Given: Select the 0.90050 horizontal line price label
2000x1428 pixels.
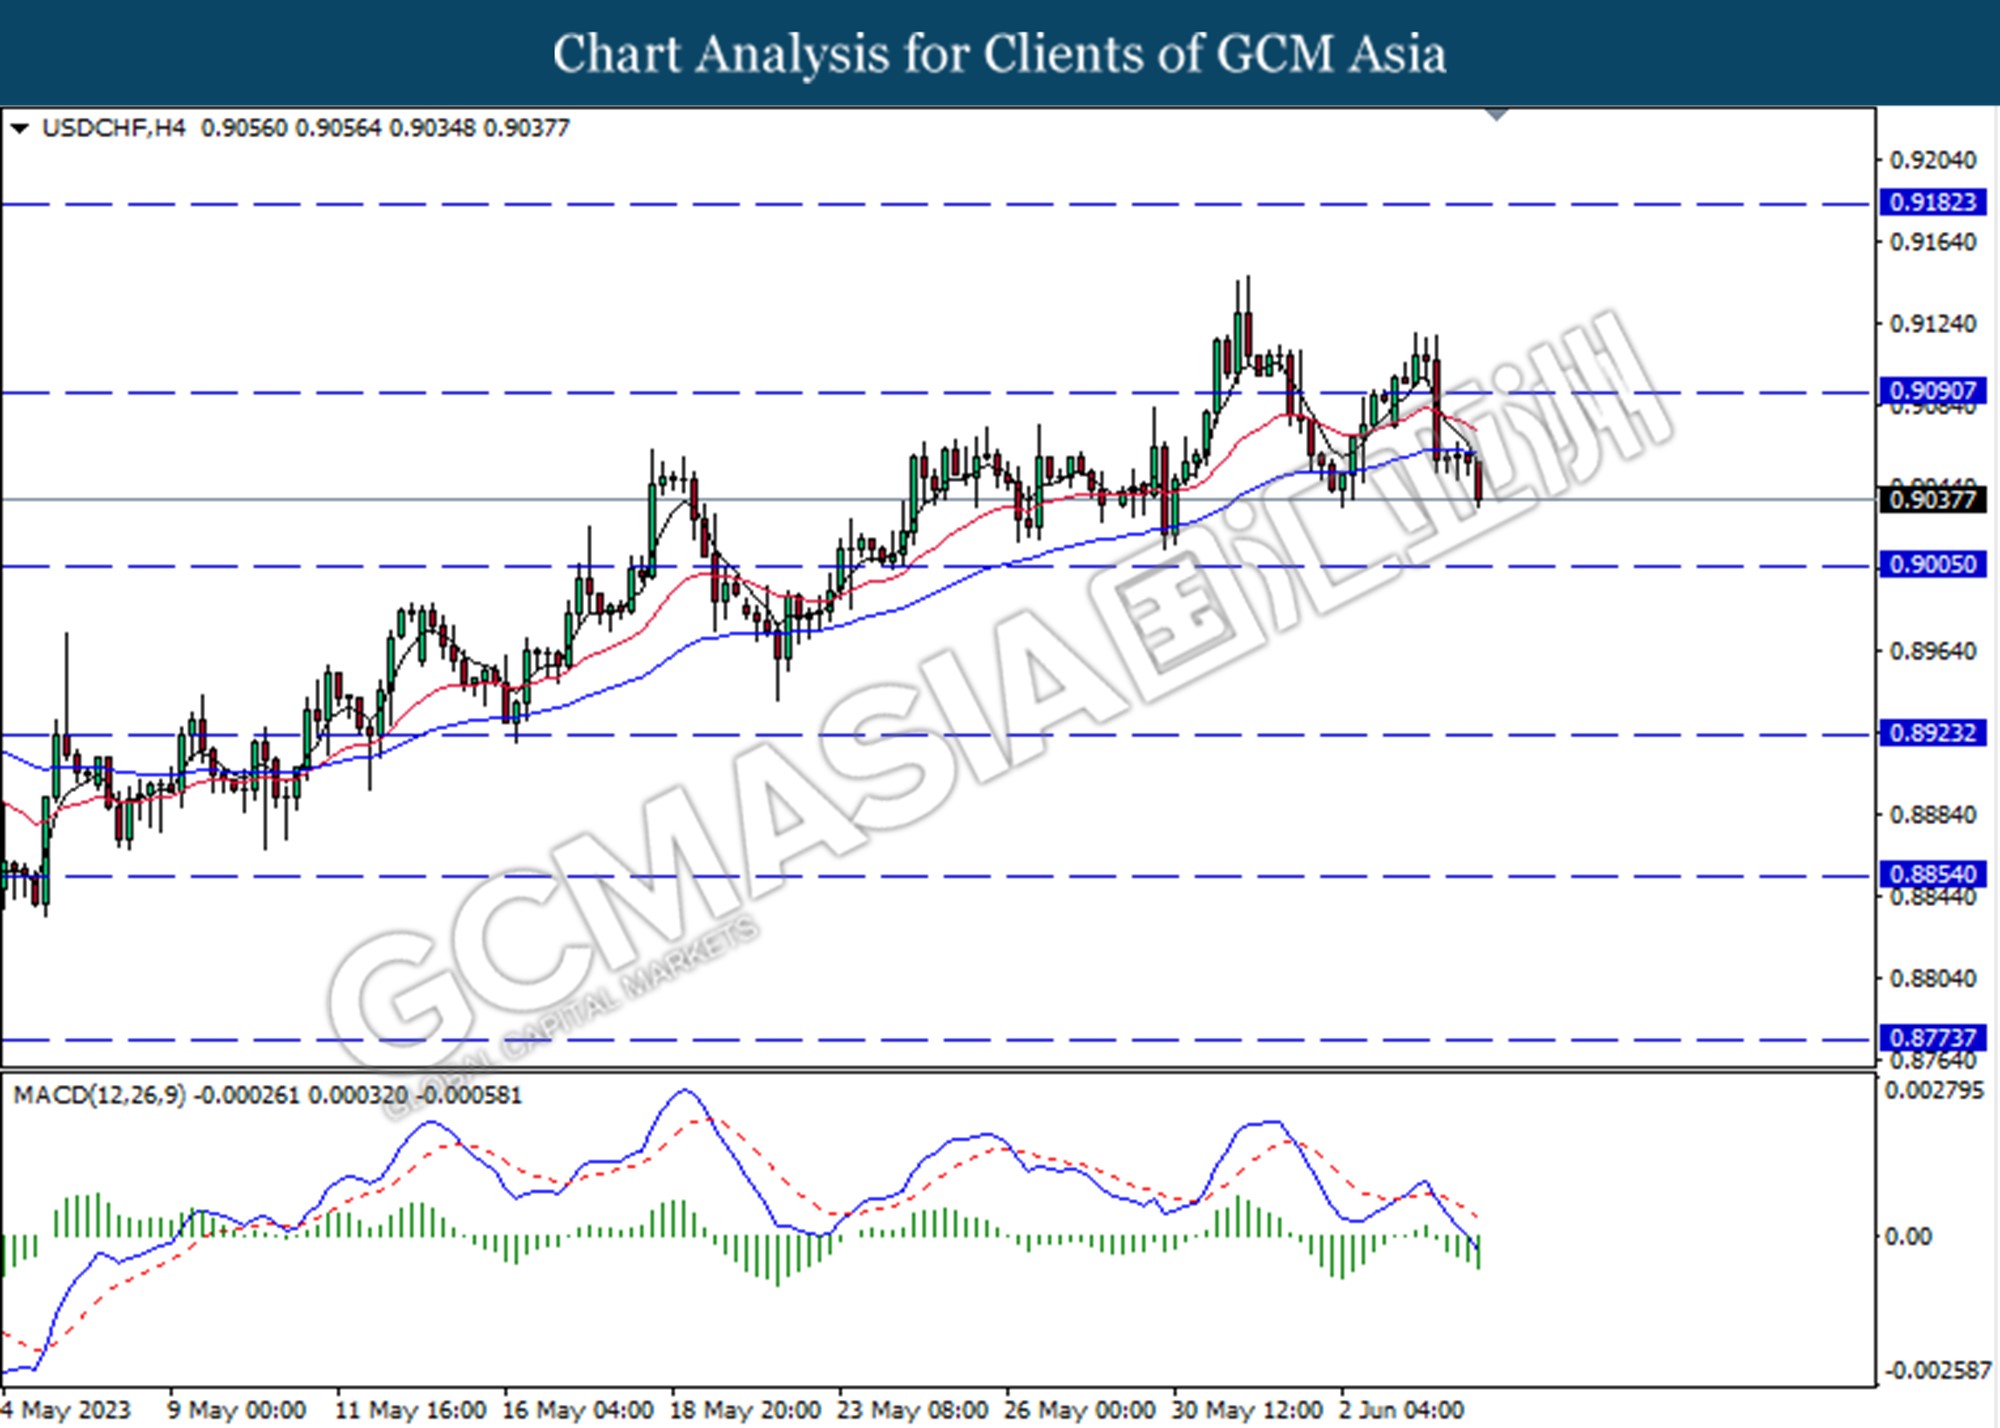Looking at the screenshot, I should coord(1932,565).
